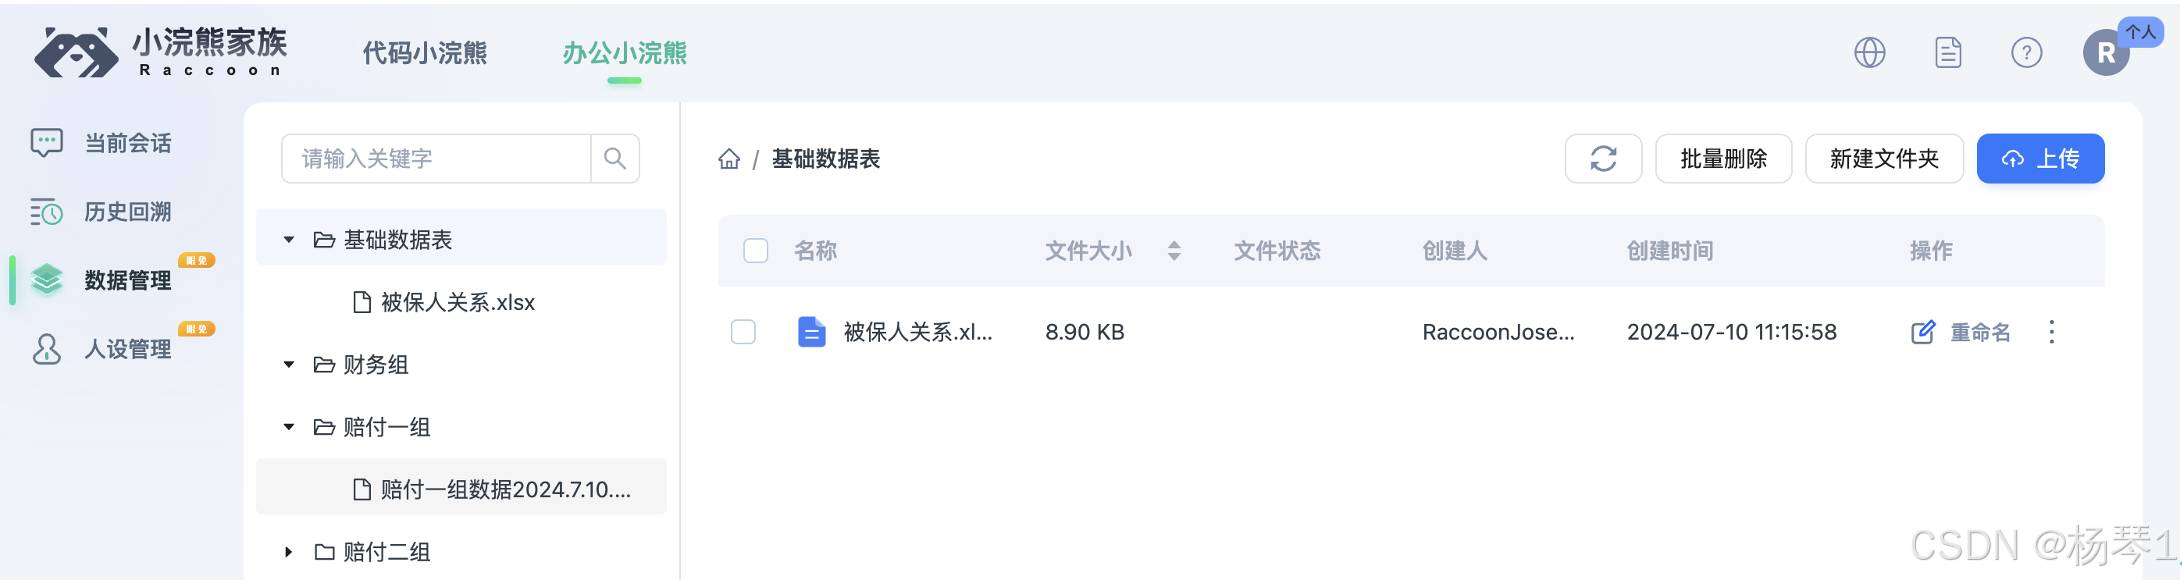Toggle the select-all checkbox in header
Screen dimensions: 2182x582
(x=756, y=250)
